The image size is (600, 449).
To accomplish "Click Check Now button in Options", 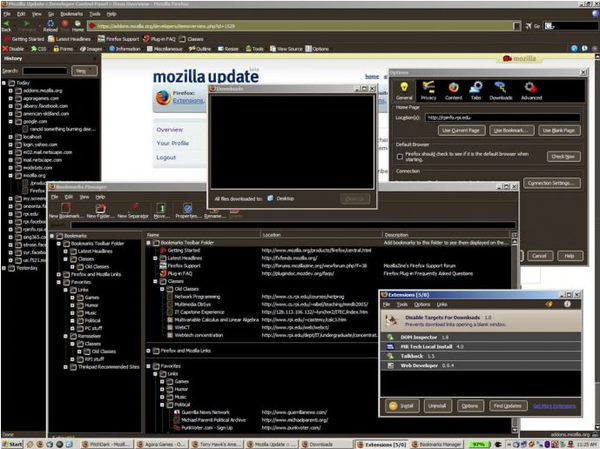I will [x=563, y=156].
